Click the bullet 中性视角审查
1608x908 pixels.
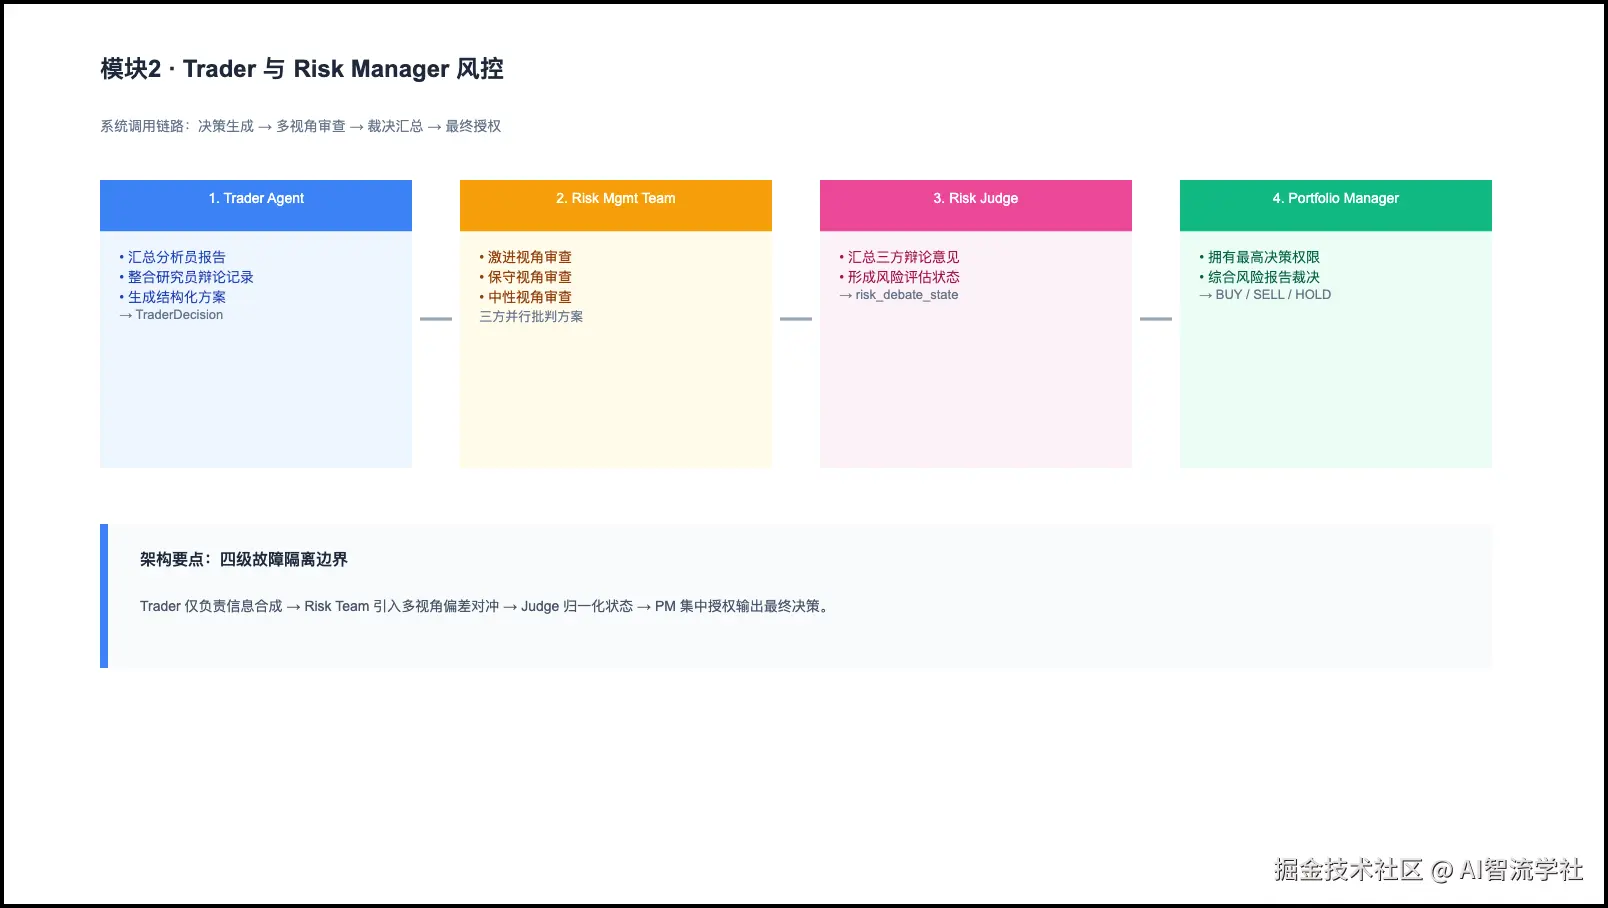click(x=526, y=297)
